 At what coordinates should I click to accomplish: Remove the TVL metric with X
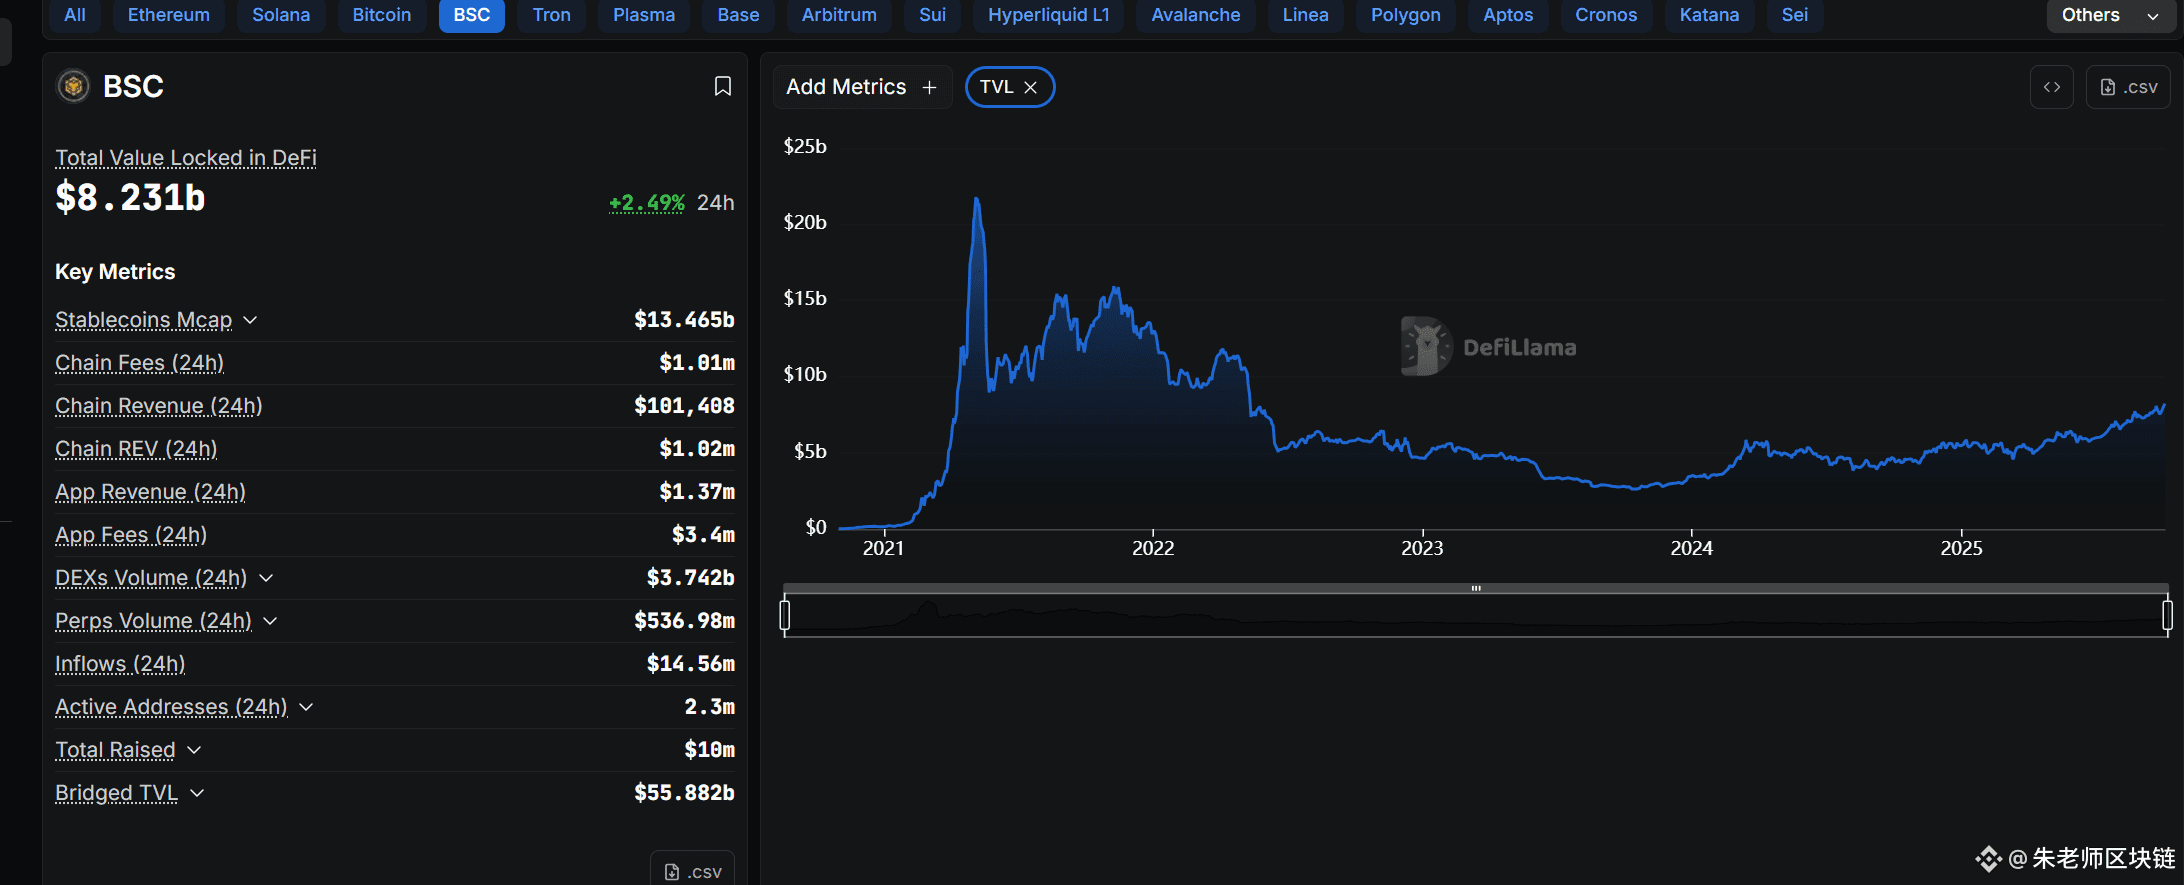[x=1031, y=88]
